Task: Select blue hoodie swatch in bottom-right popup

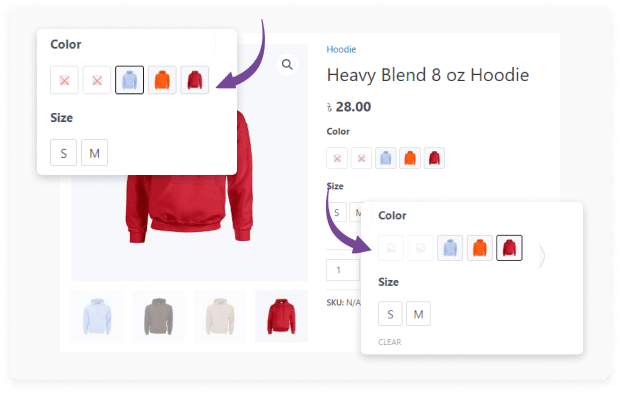Action: (x=450, y=248)
